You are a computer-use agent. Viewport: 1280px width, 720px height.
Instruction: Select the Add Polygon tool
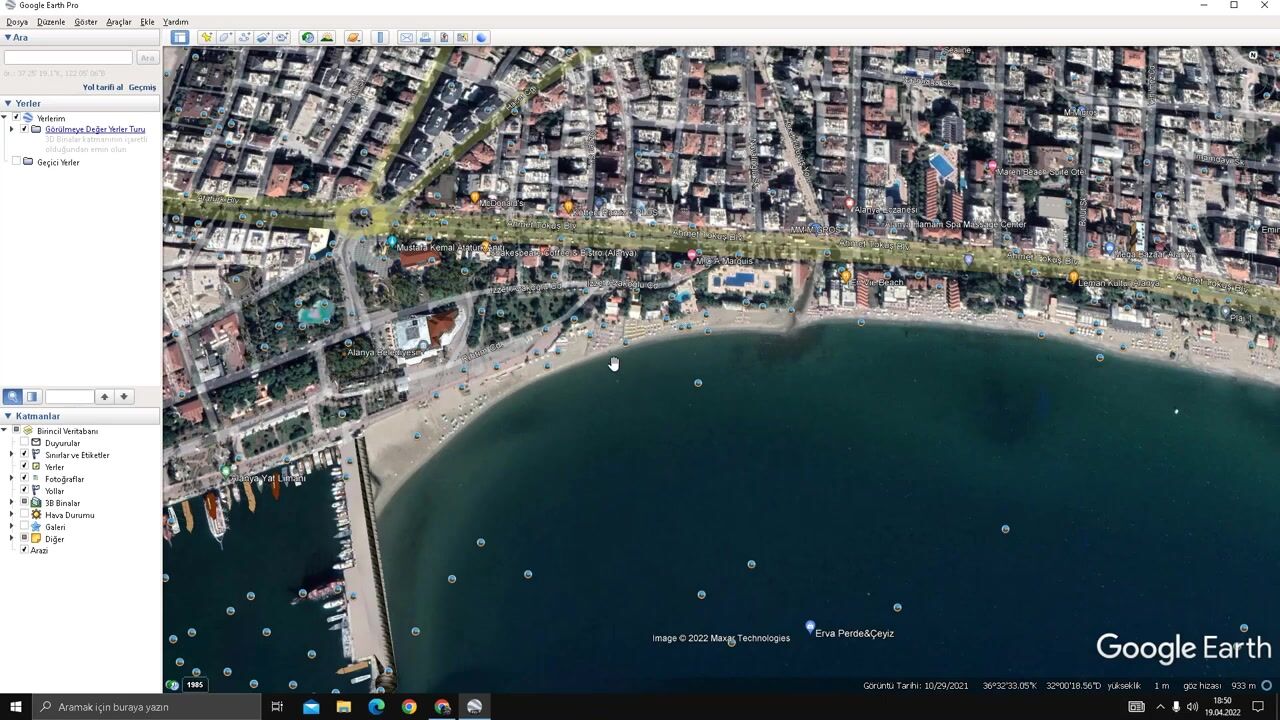[225, 37]
